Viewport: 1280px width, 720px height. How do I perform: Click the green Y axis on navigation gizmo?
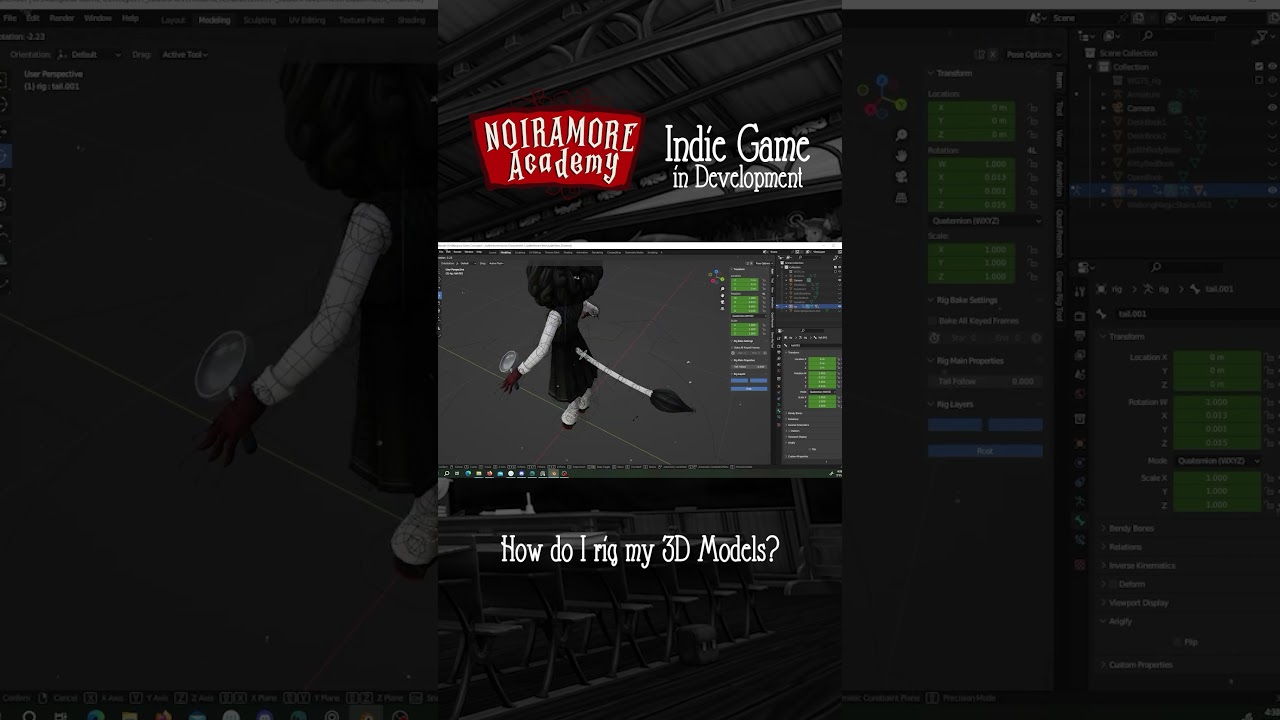[x=900, y=103]
